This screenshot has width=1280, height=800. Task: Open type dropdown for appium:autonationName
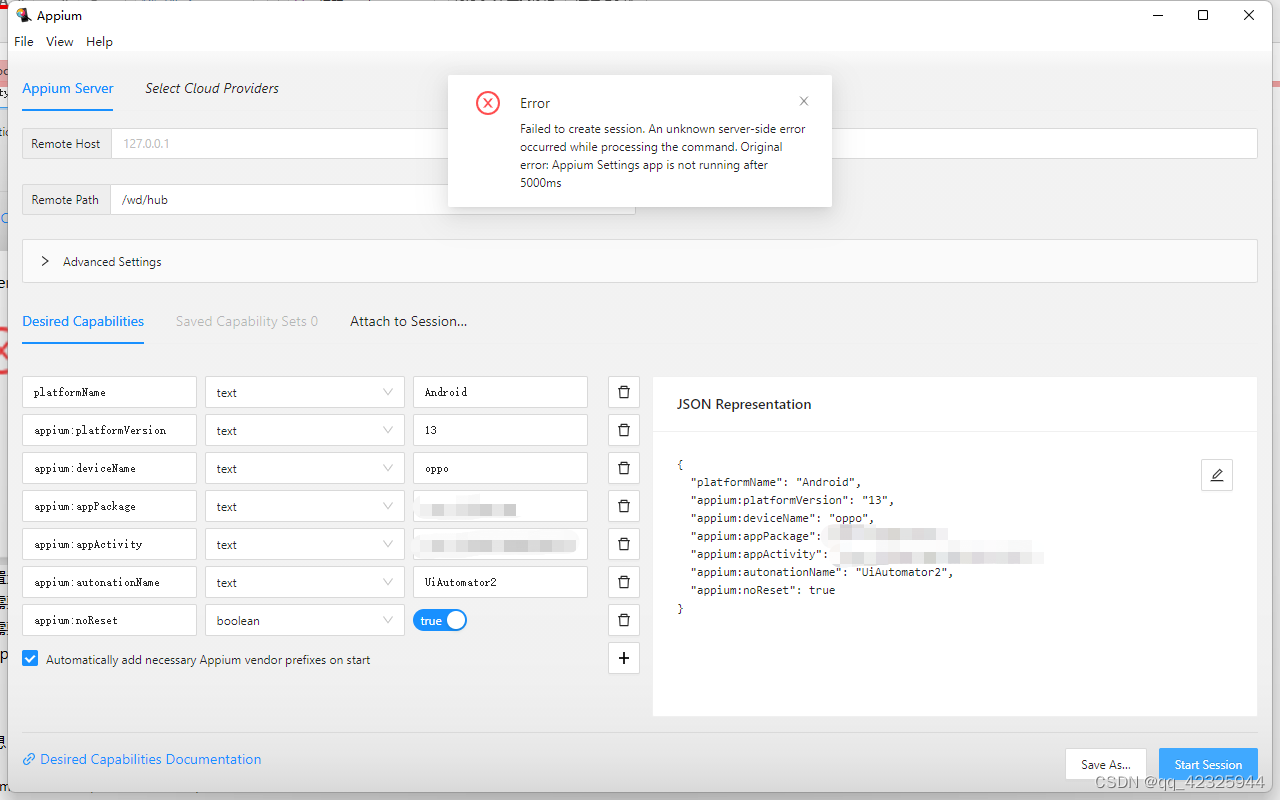[305, 582]
